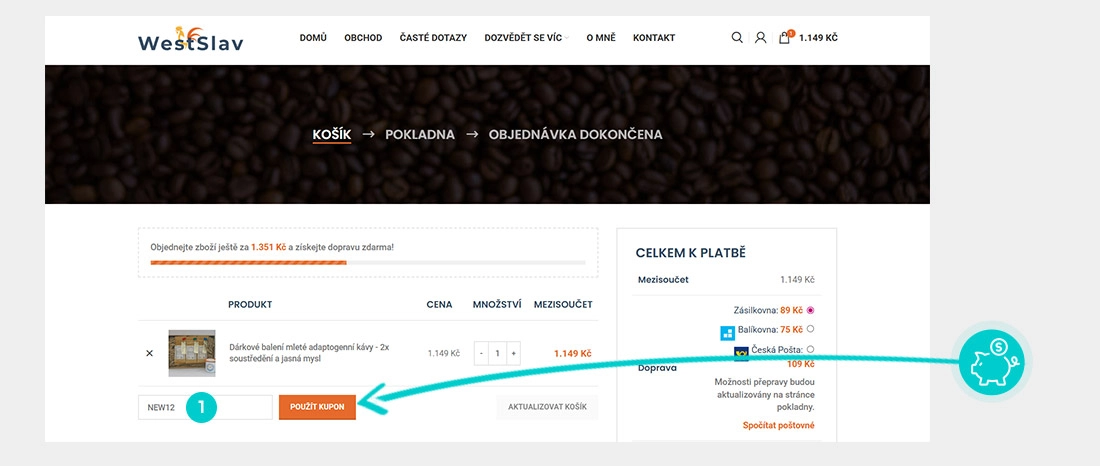Select Zásilkovna 89 Kč shipping option
The width and height of the screenshot is (1100, 466).
[x=810, y=310]
